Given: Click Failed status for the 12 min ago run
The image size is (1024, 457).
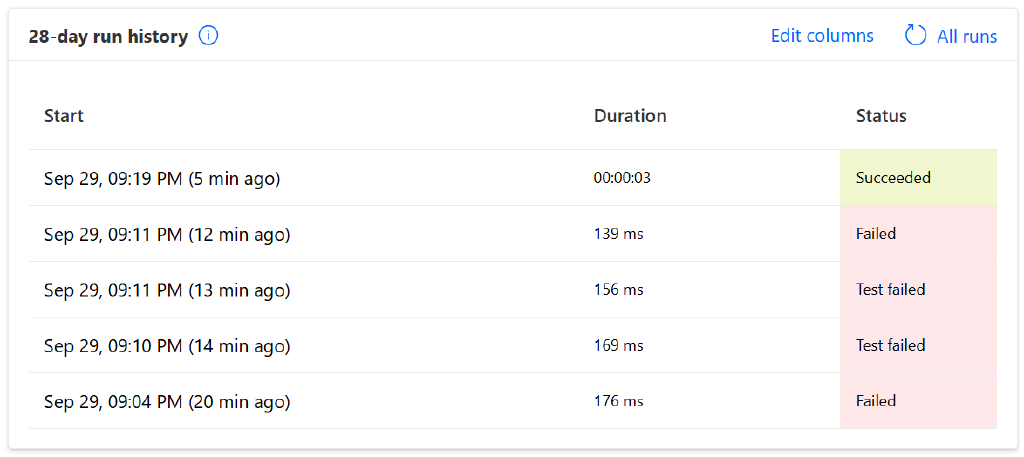Looking at the screenshot, I should click(x=876, y=234).
